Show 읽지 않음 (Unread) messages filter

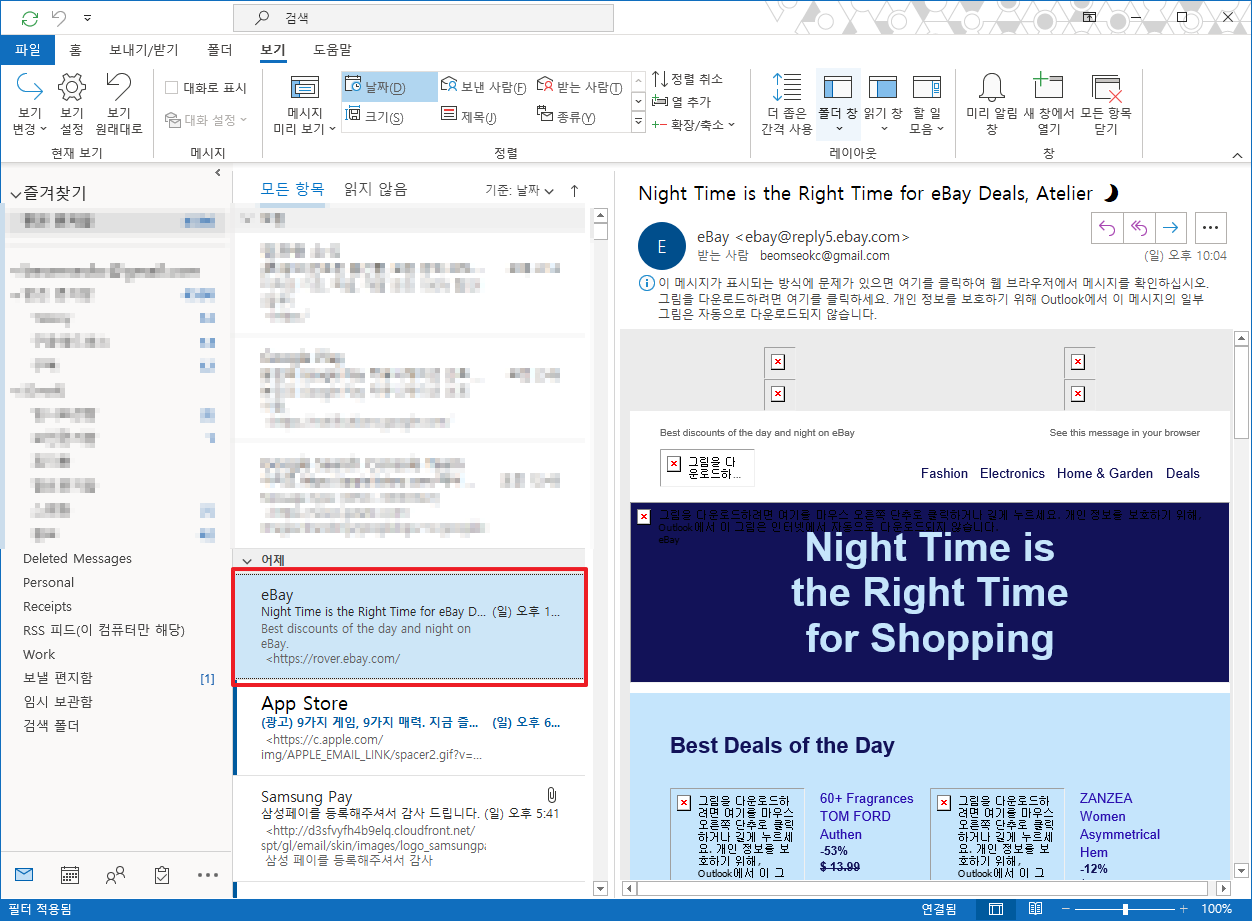click(375, 189)
